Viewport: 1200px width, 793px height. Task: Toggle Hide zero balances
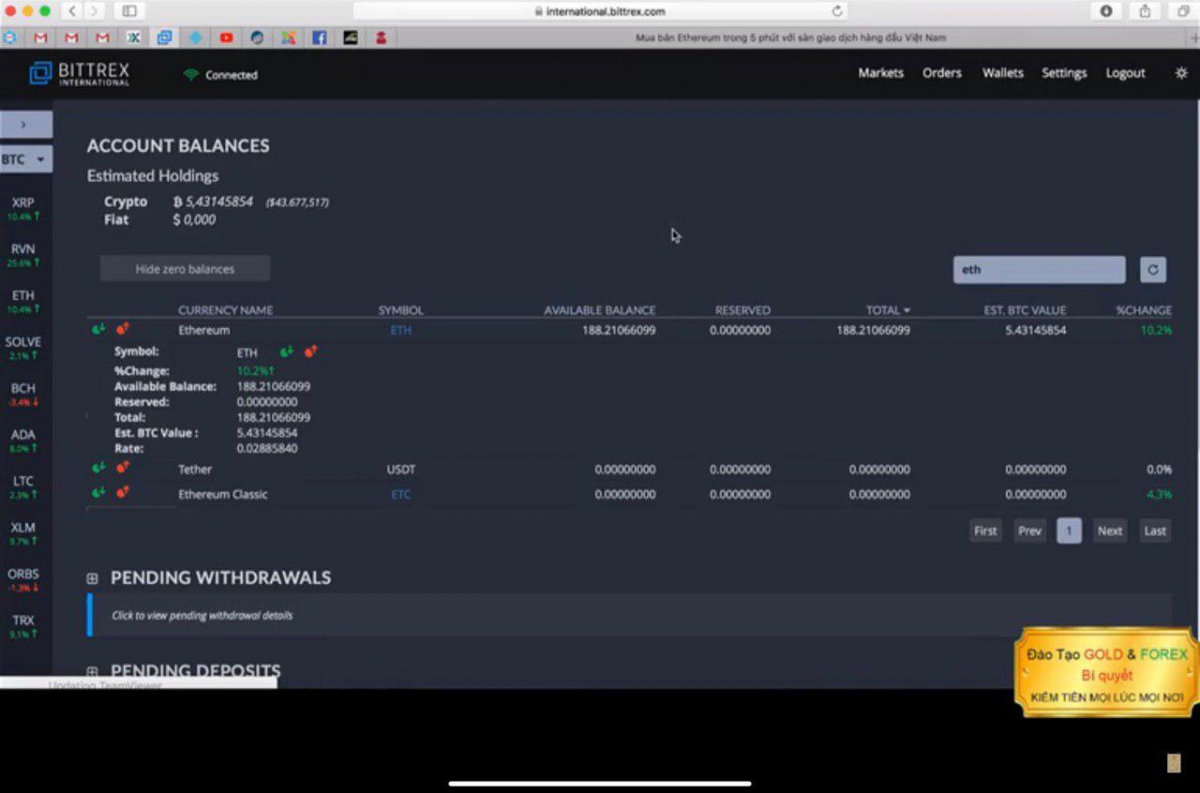coord(185,269)
